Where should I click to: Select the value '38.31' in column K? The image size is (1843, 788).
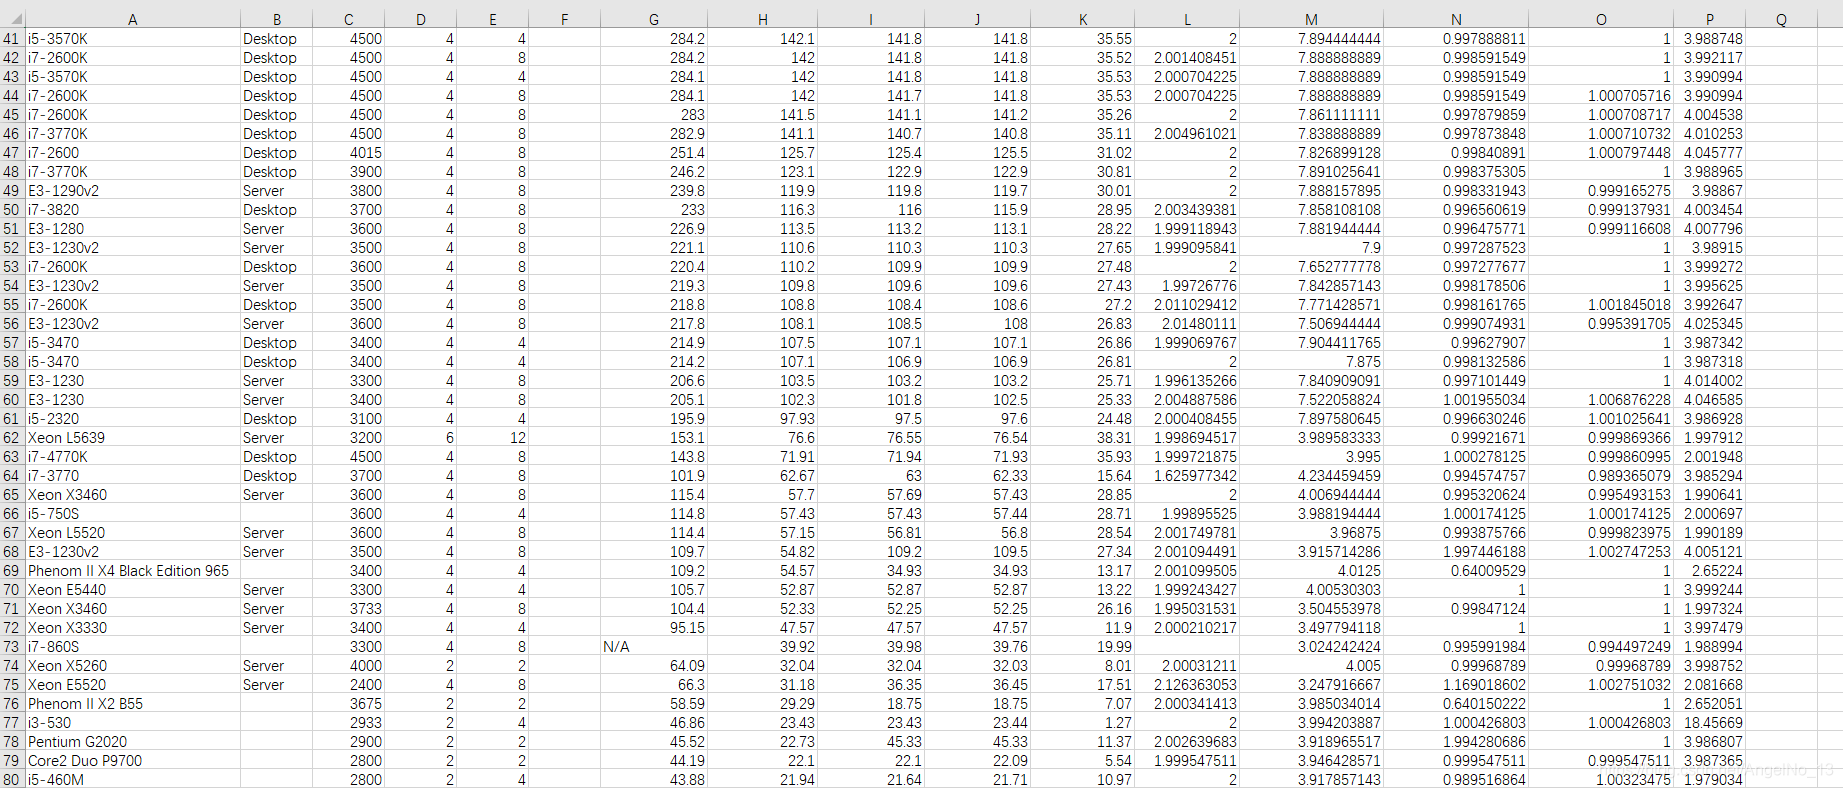1083,438
